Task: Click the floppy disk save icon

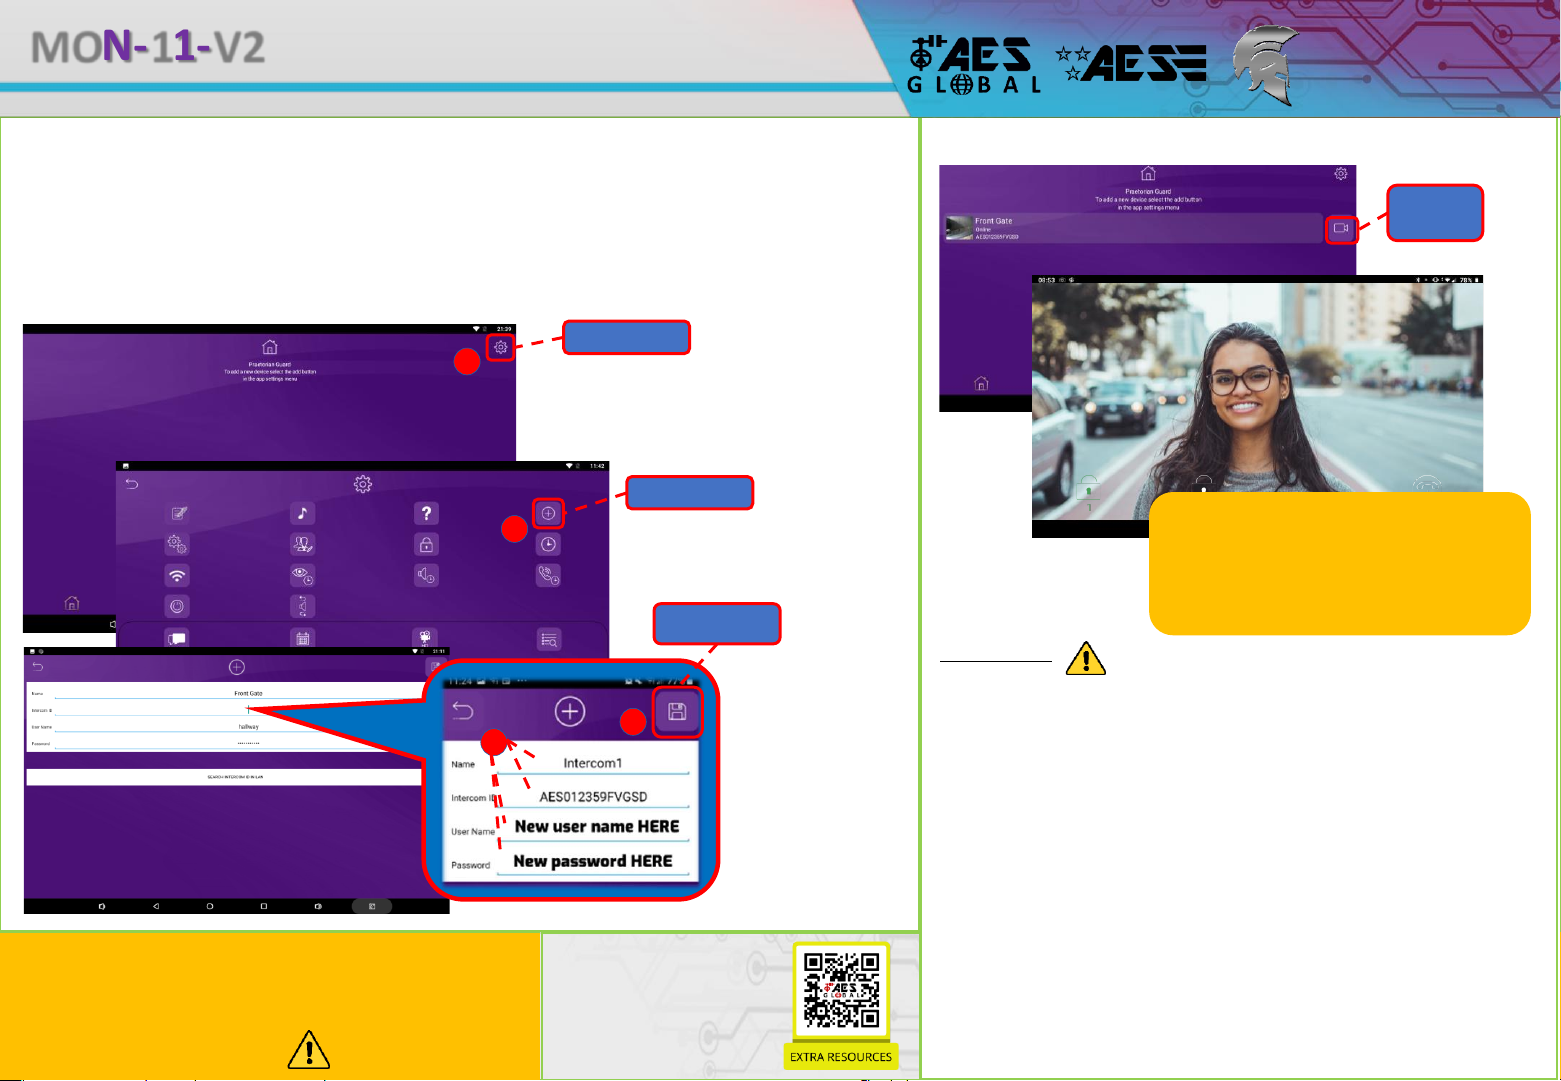Action: coord(677,712)
